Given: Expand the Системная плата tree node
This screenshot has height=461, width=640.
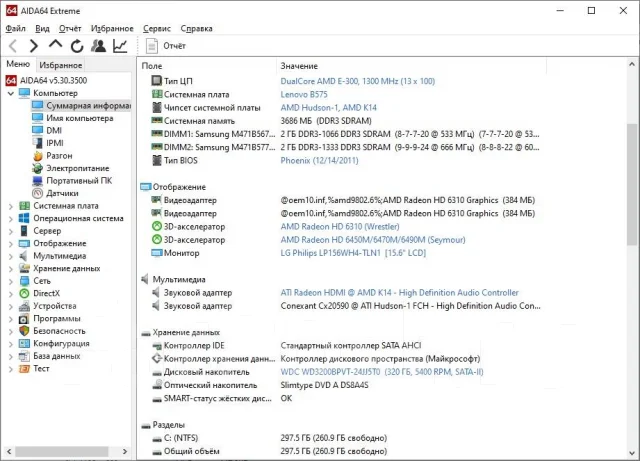Looking at the screenshot, I should pos(11,207).
